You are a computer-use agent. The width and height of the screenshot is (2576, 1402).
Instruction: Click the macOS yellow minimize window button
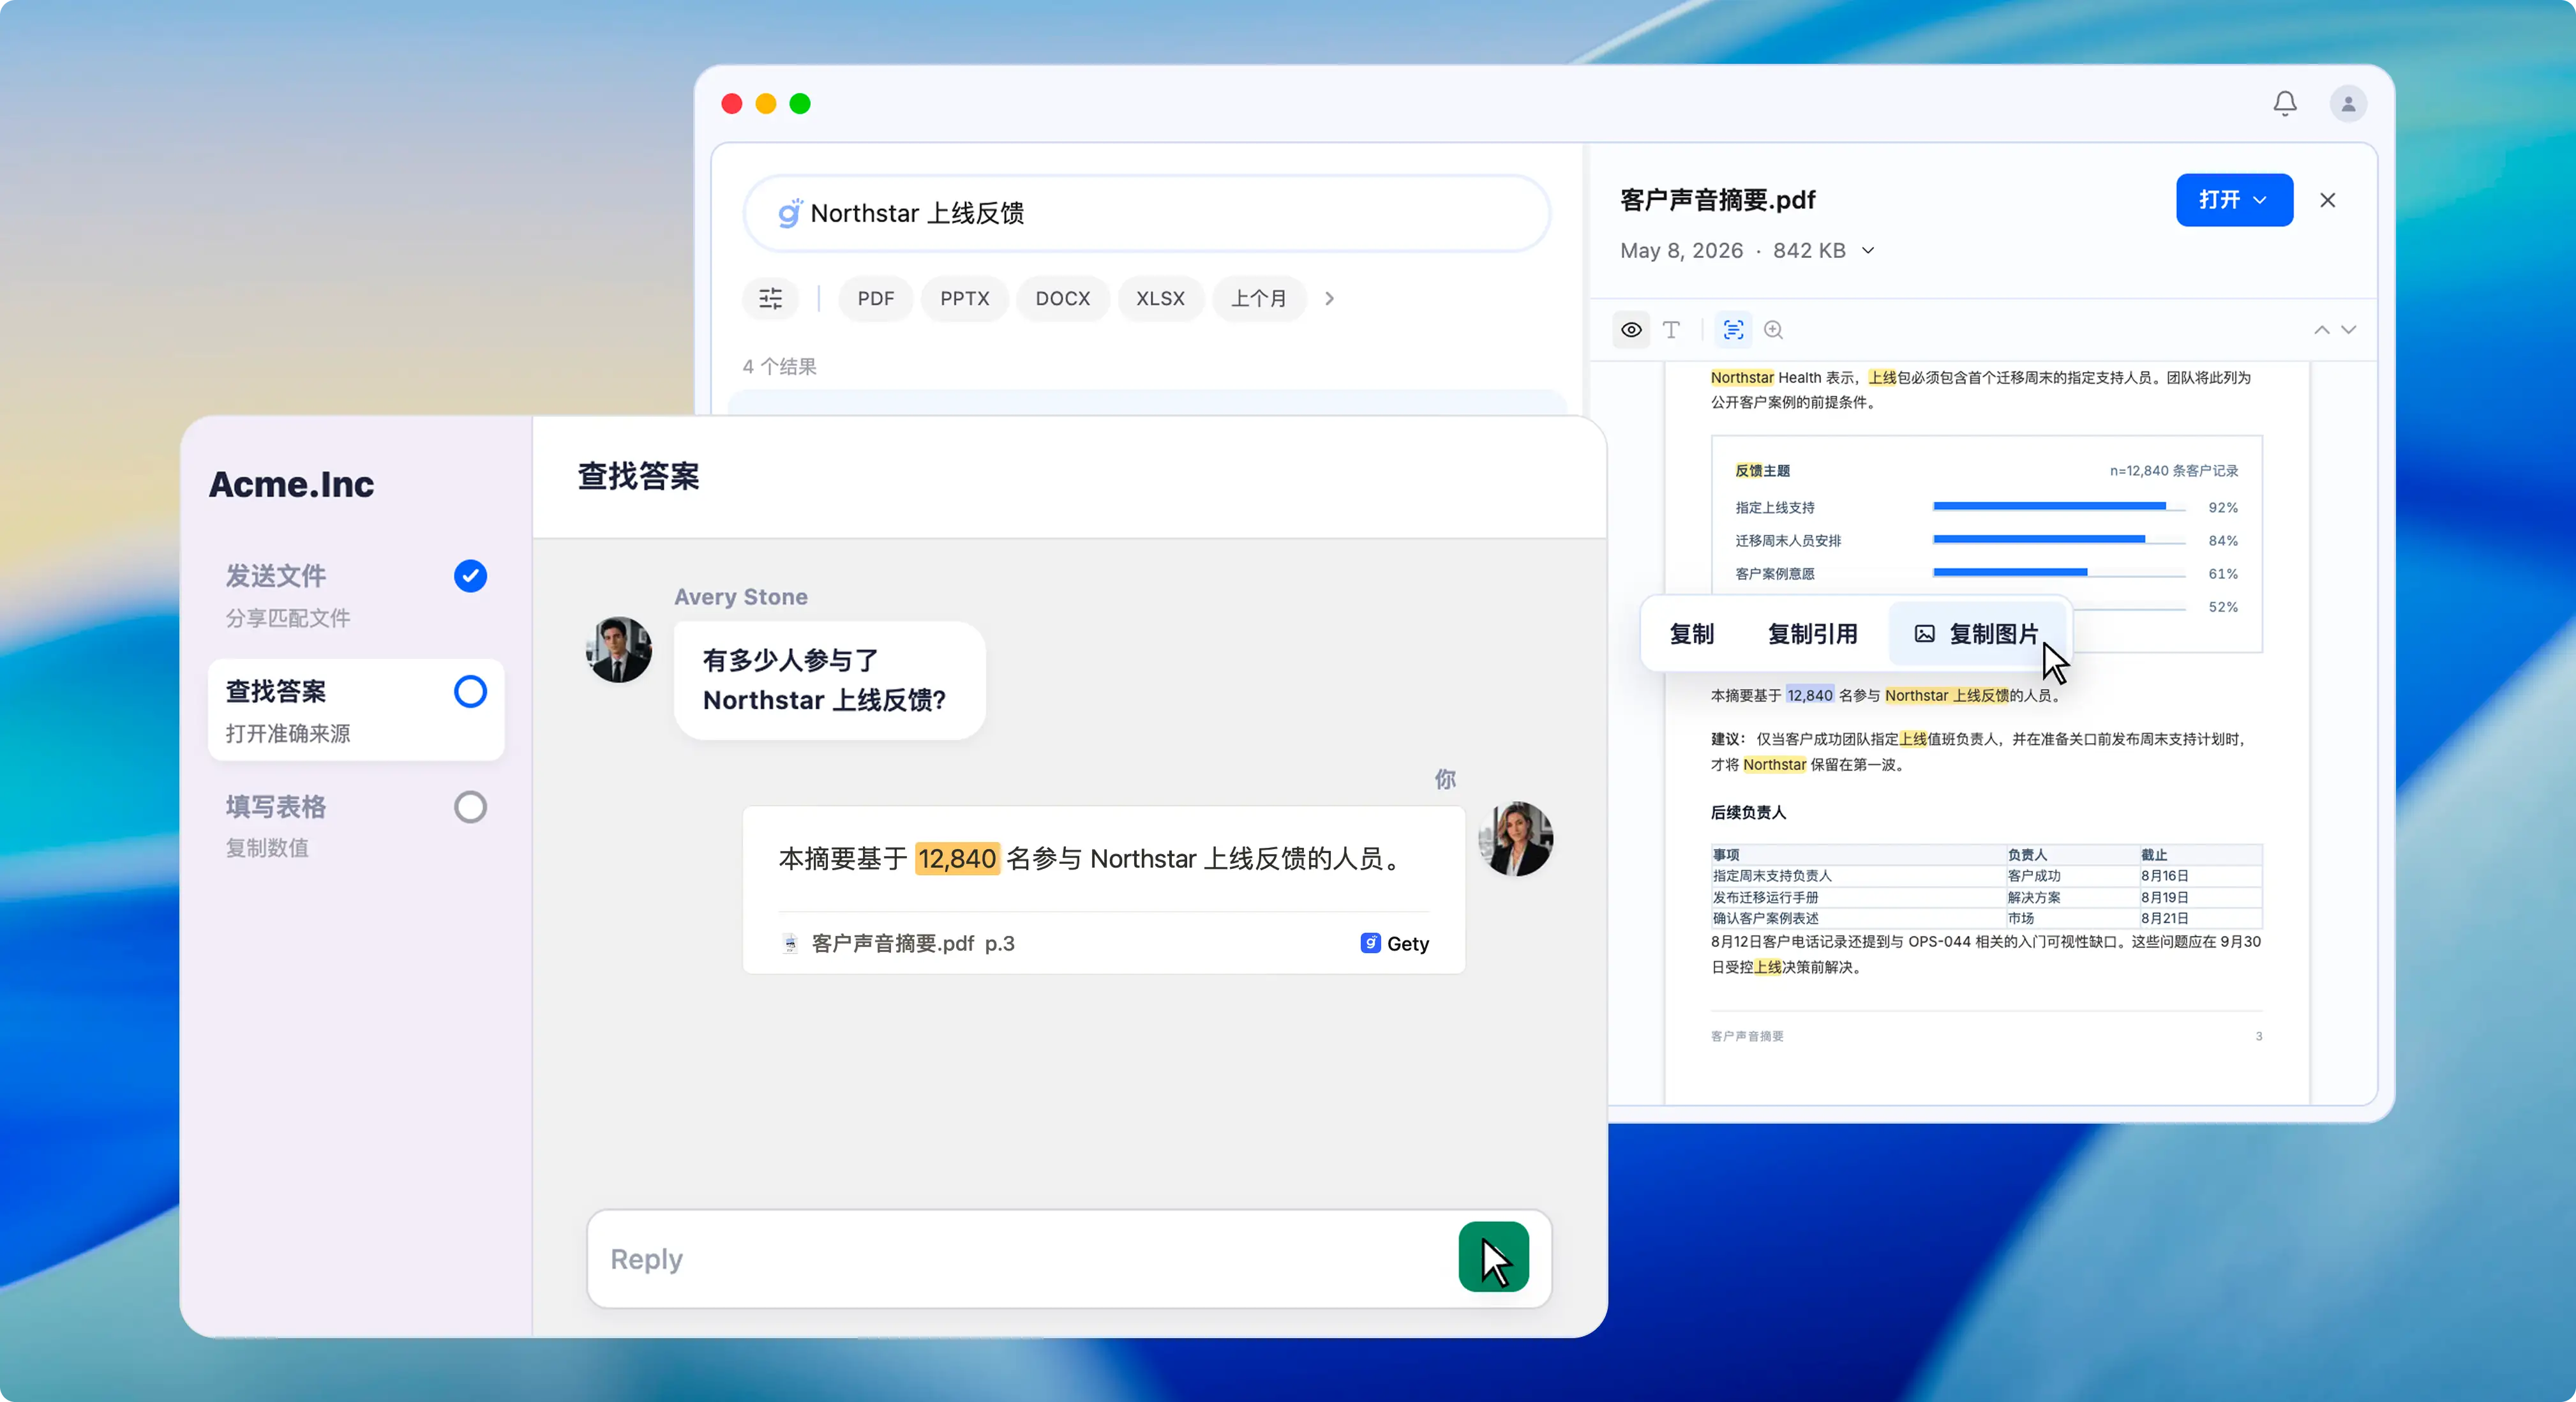point(766,104)
